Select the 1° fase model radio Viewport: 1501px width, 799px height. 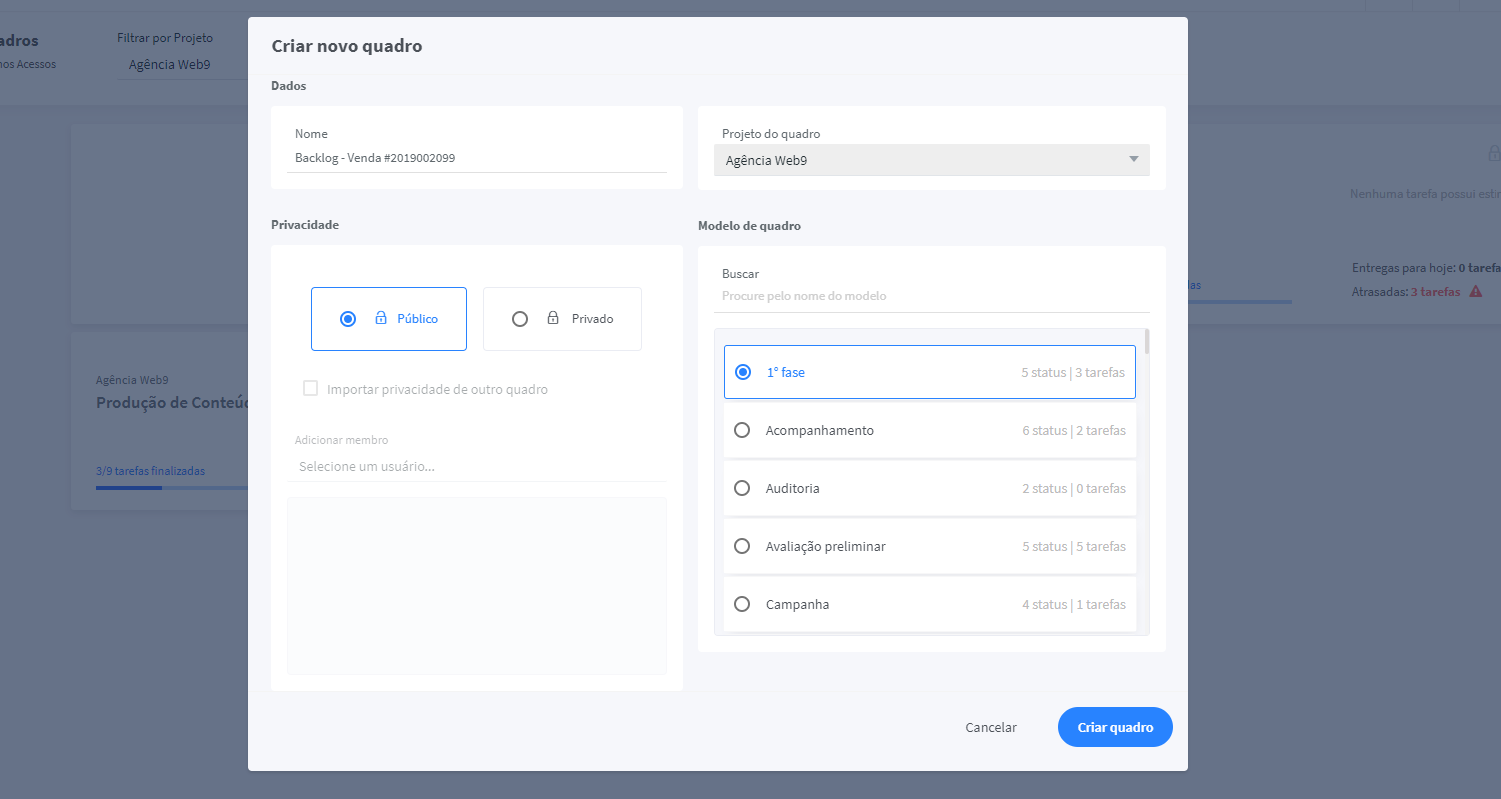point(743,372)
